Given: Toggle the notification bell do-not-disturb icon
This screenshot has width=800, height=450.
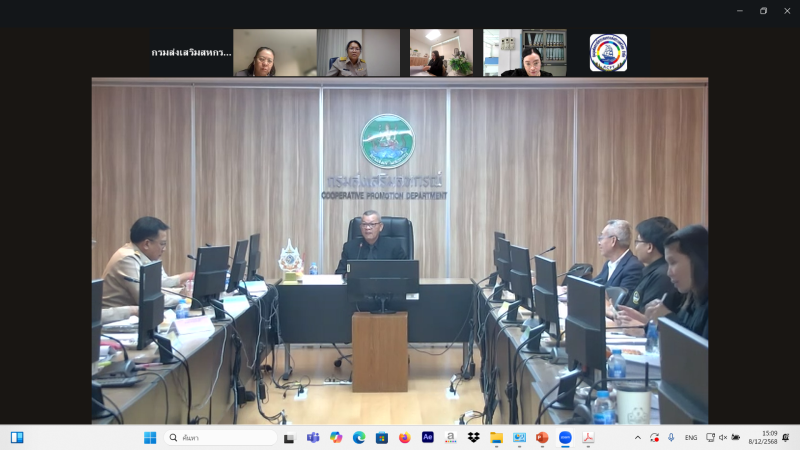Looking at the screenshot, I should (786, 437).
